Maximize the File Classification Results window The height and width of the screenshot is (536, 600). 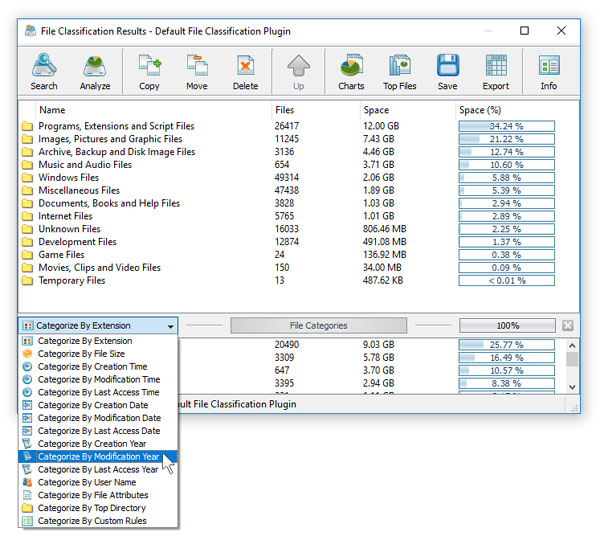[x=525, y=31]
